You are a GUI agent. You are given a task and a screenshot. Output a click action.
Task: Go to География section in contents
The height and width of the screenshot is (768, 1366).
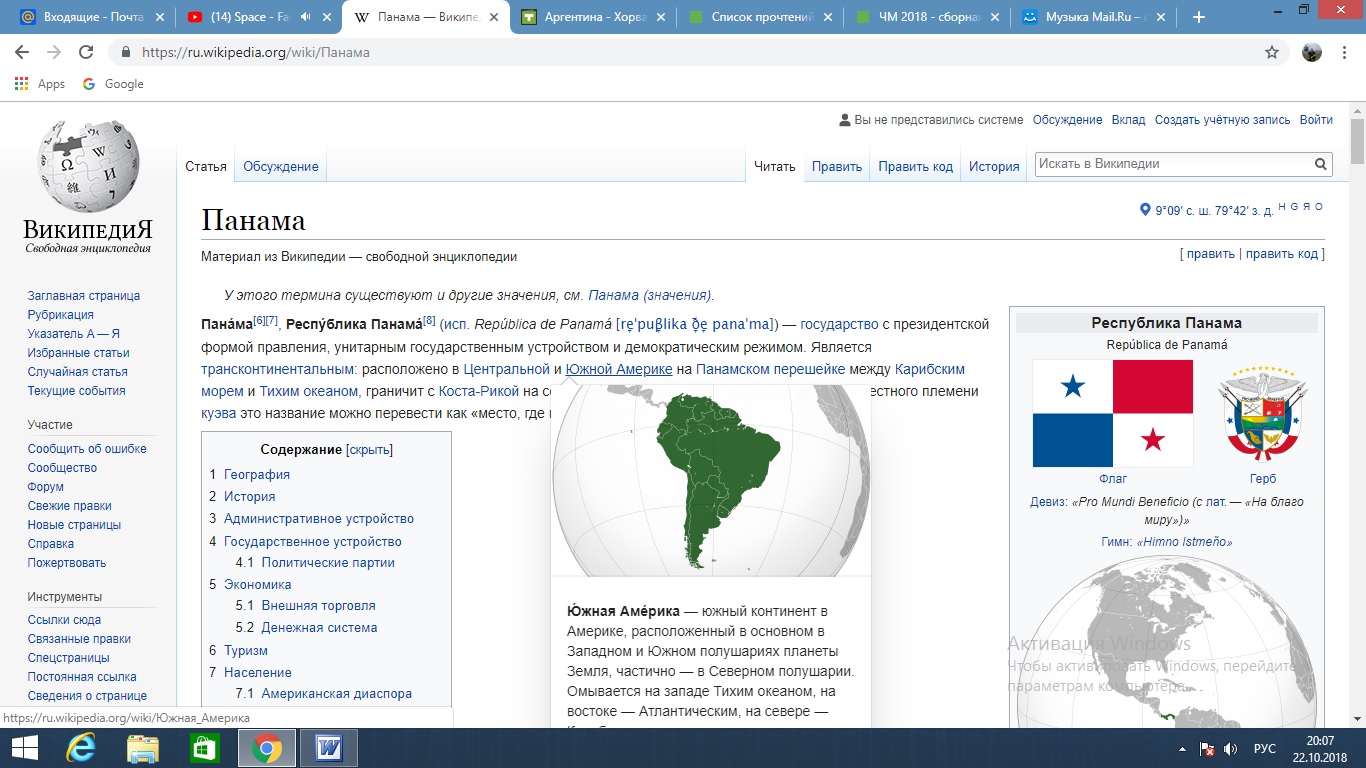coord(257,475)
